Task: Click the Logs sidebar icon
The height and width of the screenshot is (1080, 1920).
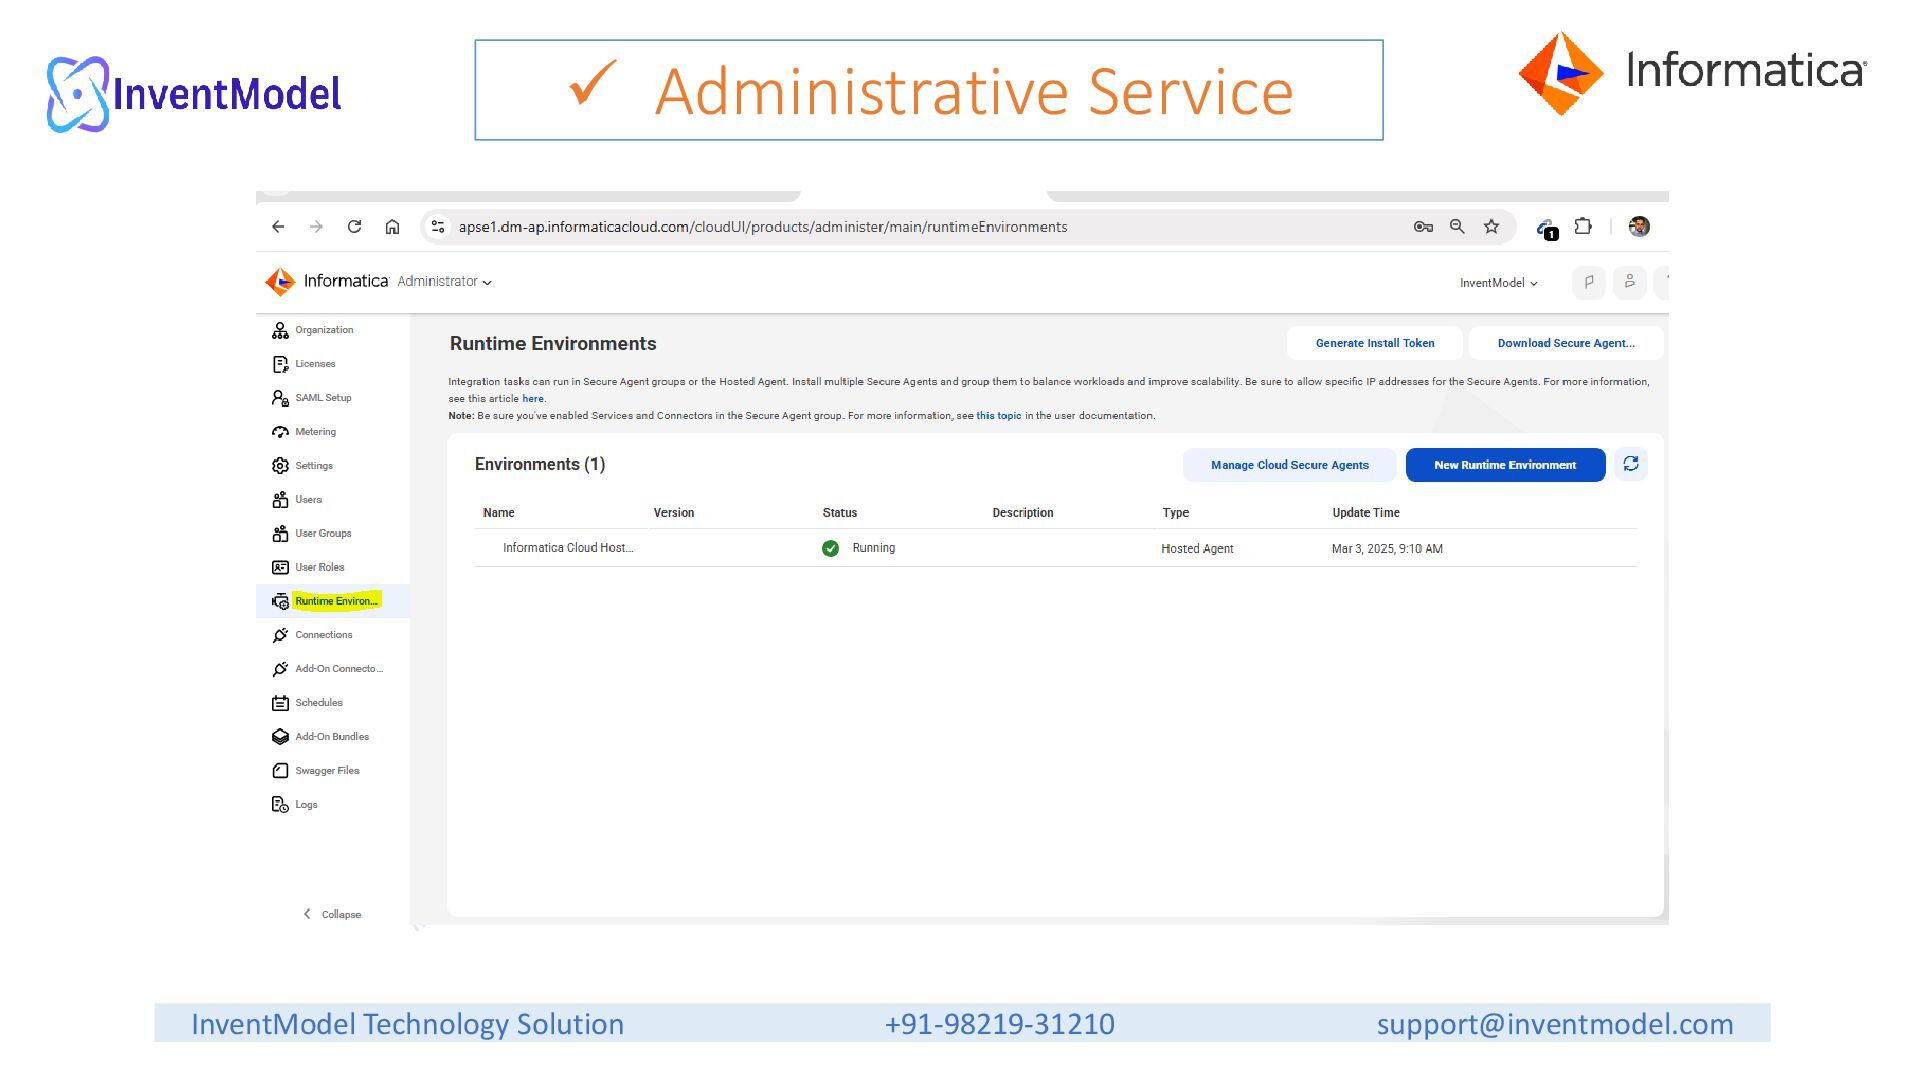Action: coord(280,805)
